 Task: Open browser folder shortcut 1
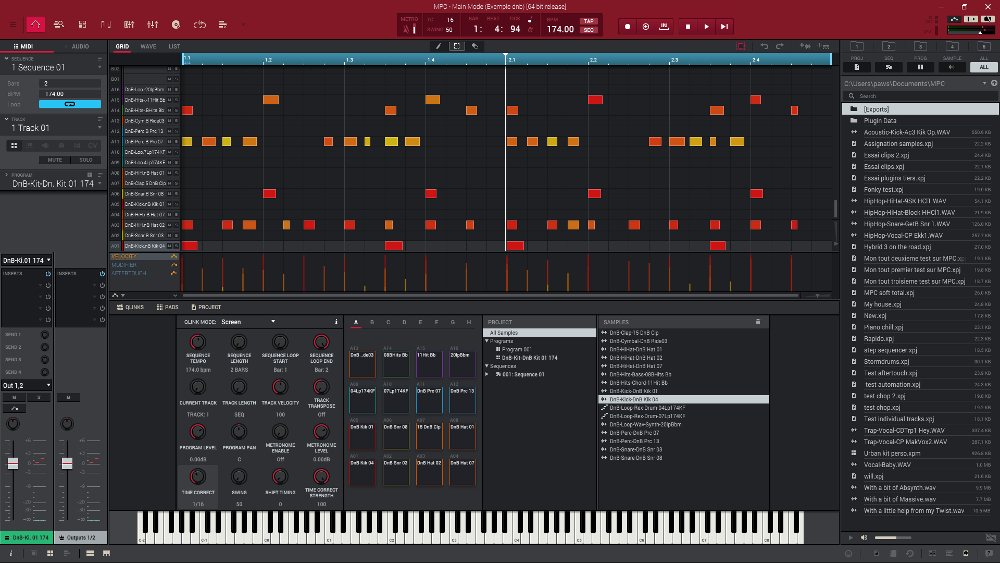857,46
